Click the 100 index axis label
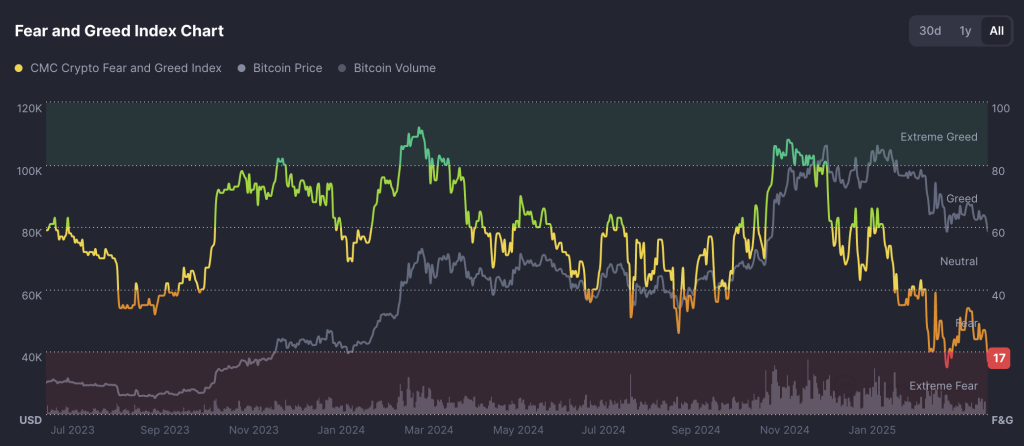The width and height of the screenshot is (1024, 446). pos(1000,108)
